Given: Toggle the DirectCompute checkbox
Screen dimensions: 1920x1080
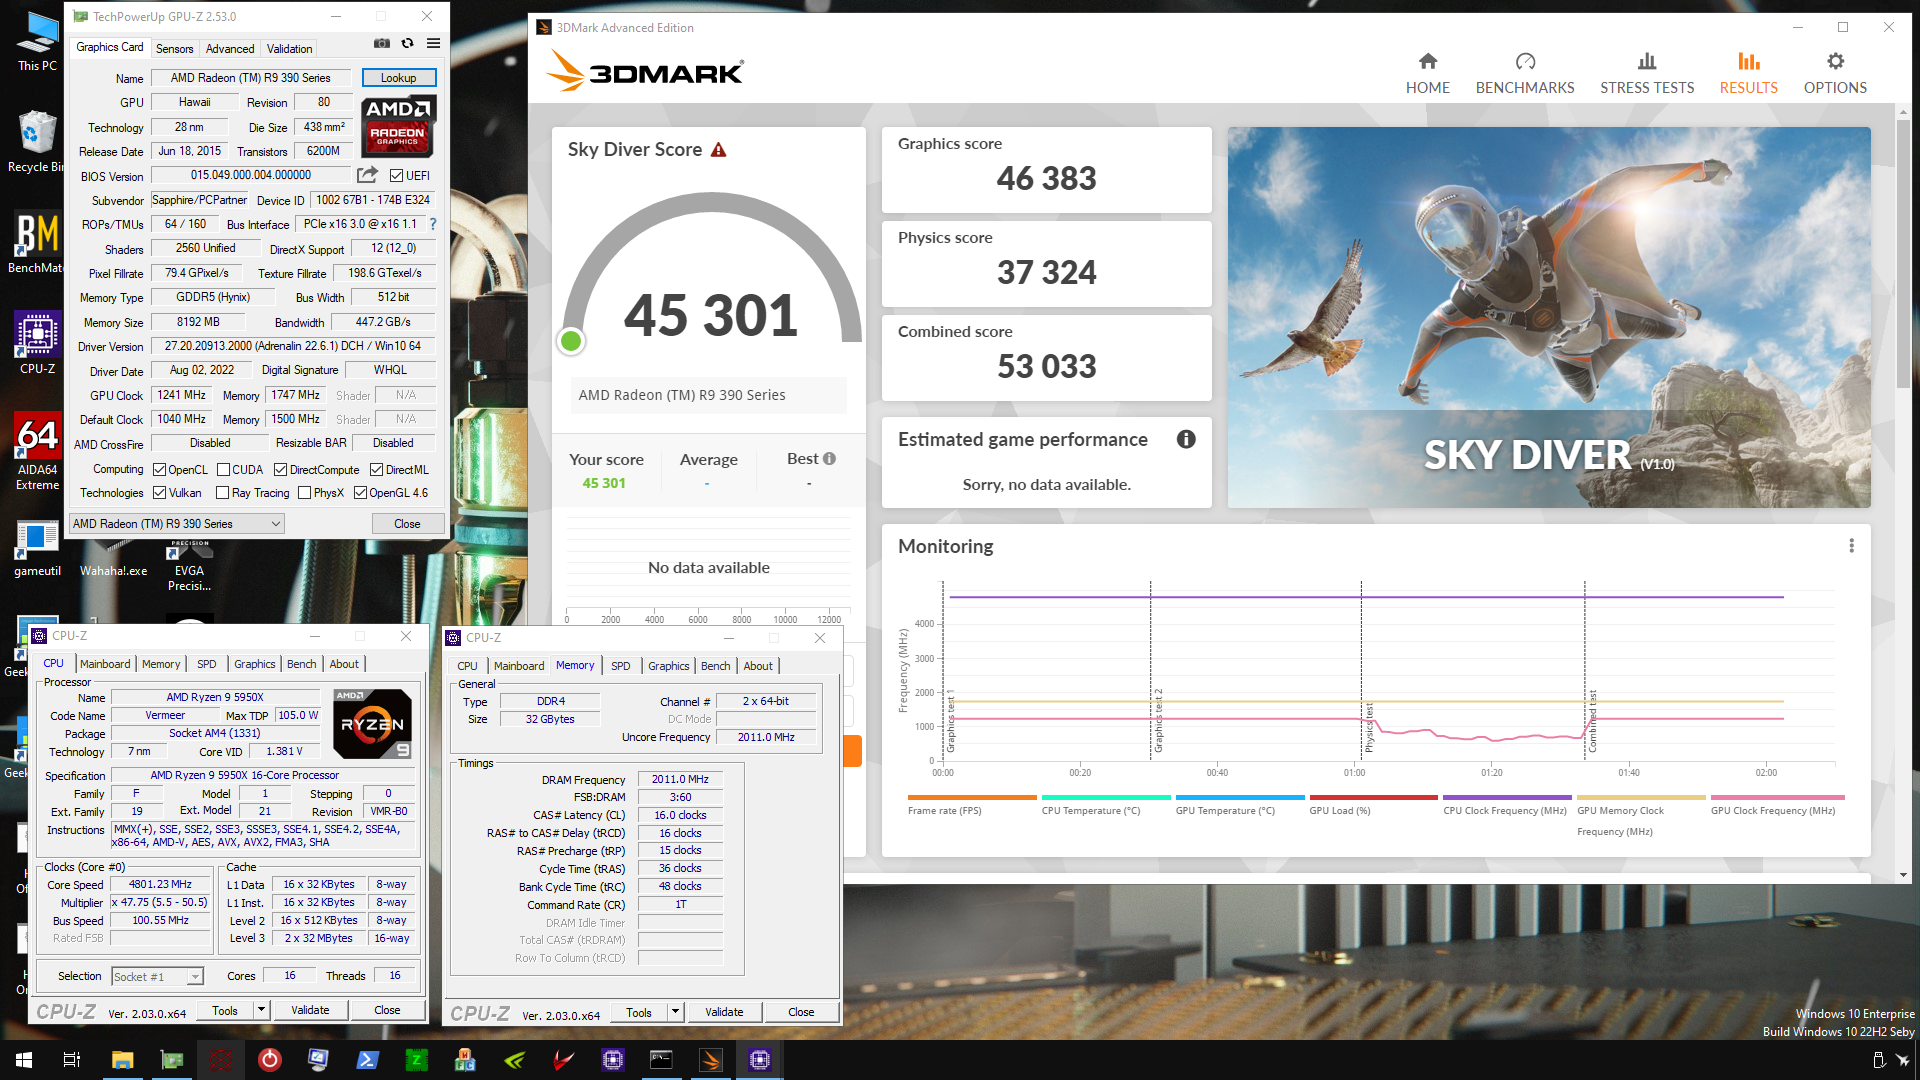Looking at the screenshot, I should click(280, 470).
